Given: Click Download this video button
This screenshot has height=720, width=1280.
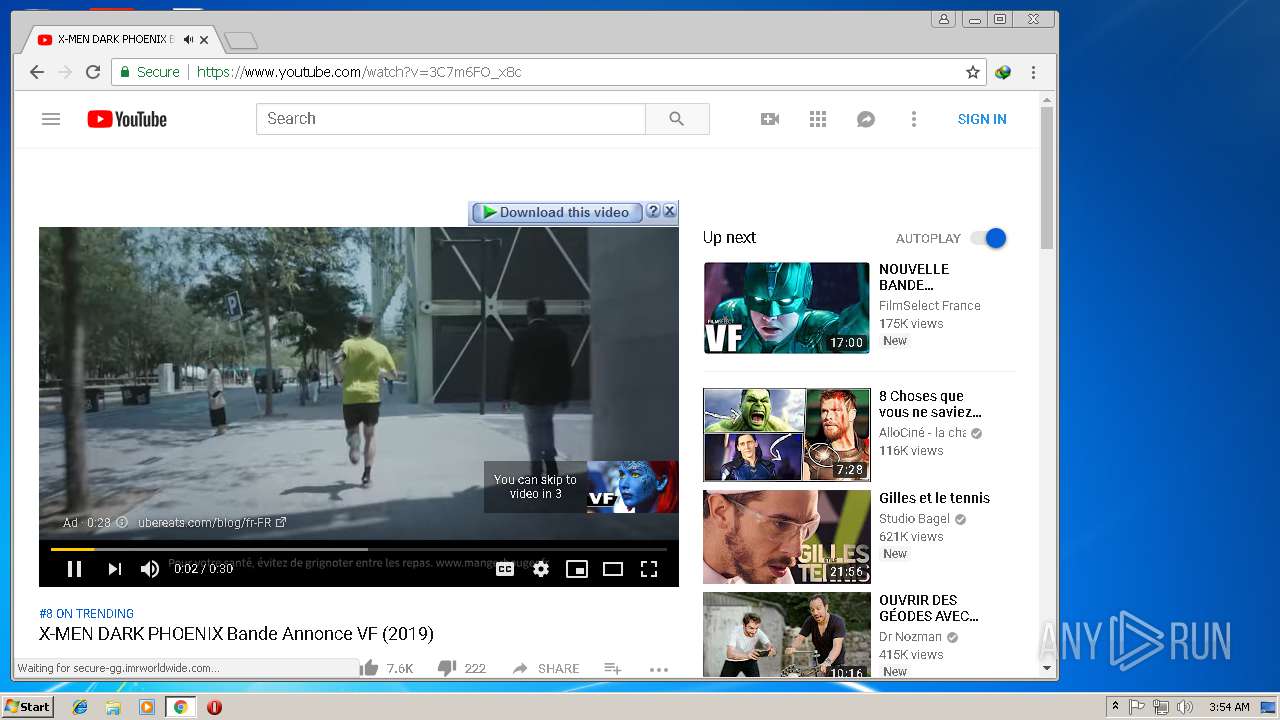Looking at the screenshot, I should (557, 212).
